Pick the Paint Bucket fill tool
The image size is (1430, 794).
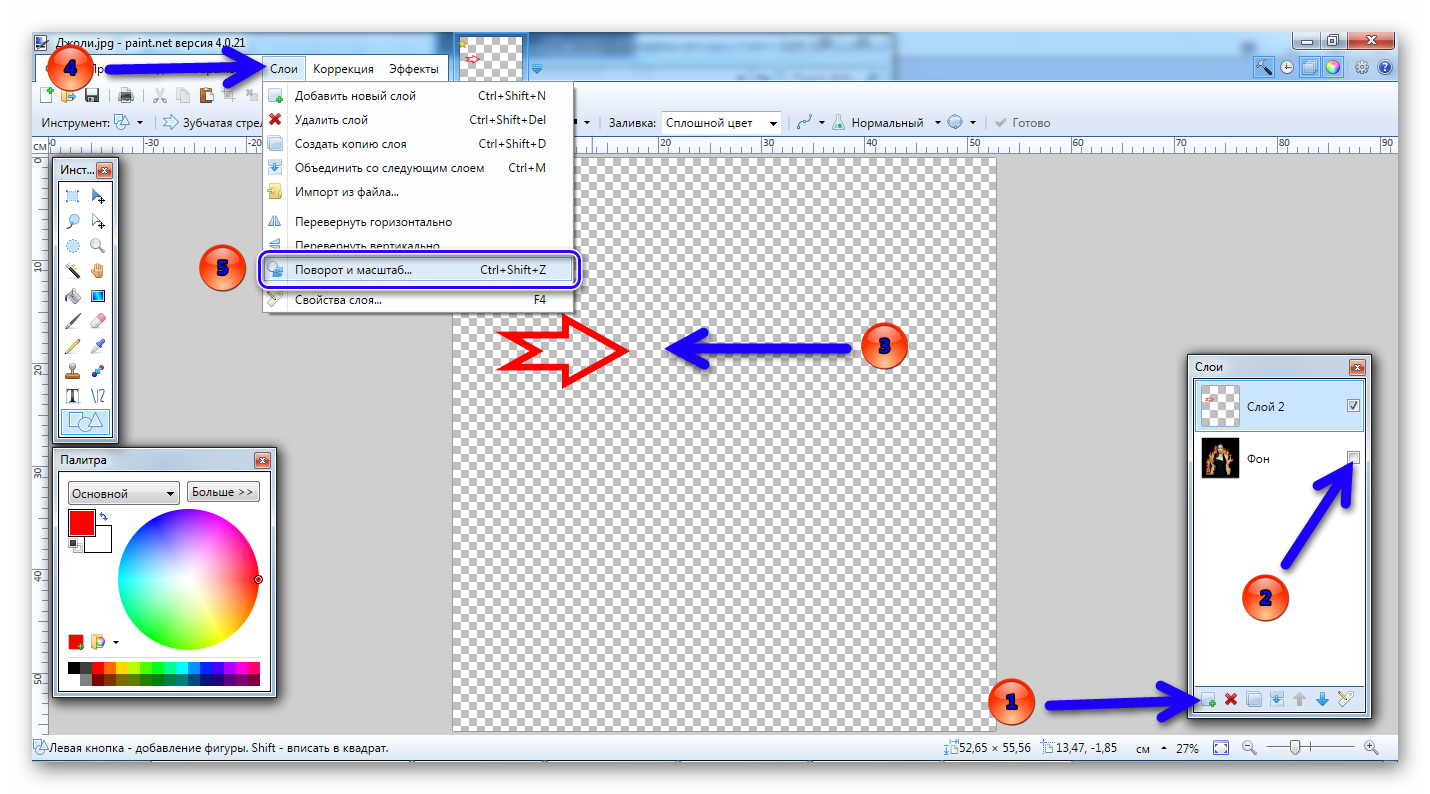click(73, 296)
